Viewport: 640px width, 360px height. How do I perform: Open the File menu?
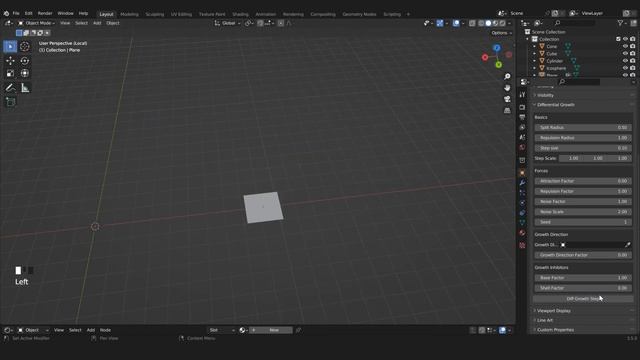pos(16,13)
